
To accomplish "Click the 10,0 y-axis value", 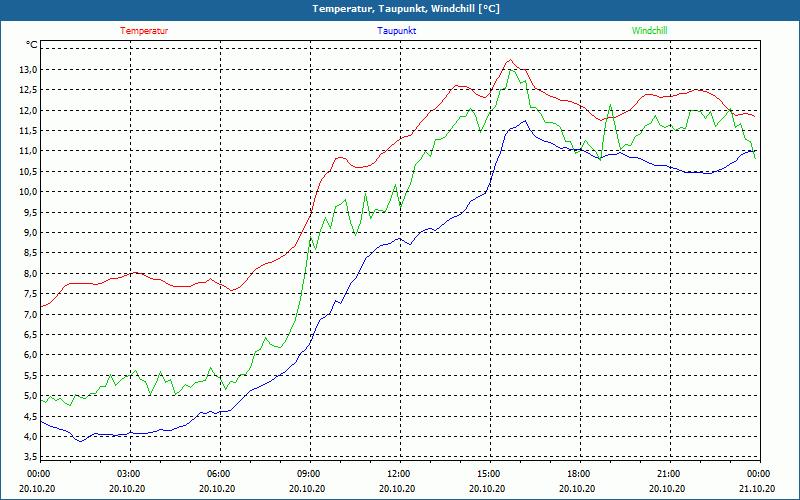I will pyautogui.click(x=28, y=192).
